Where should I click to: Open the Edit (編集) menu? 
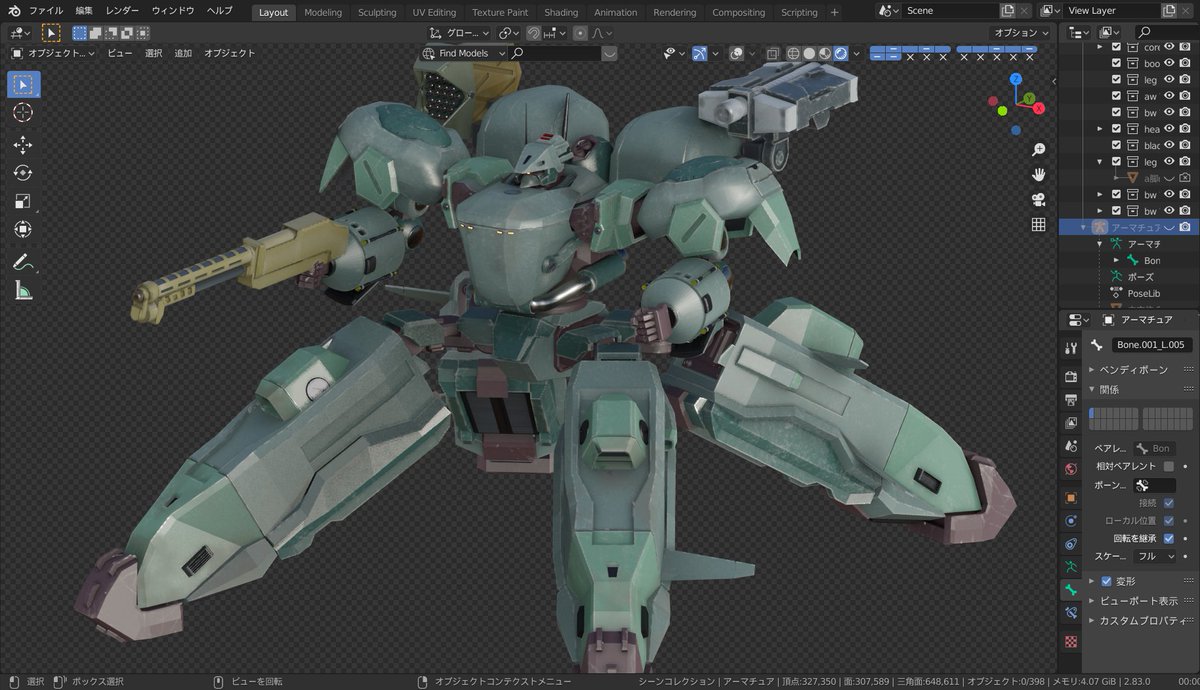click(84, 10)
